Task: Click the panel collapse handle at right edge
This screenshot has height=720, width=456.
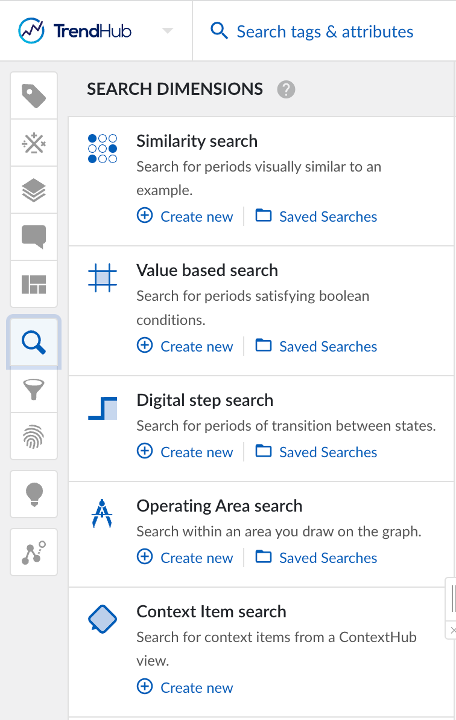Action: coord(452,599)
